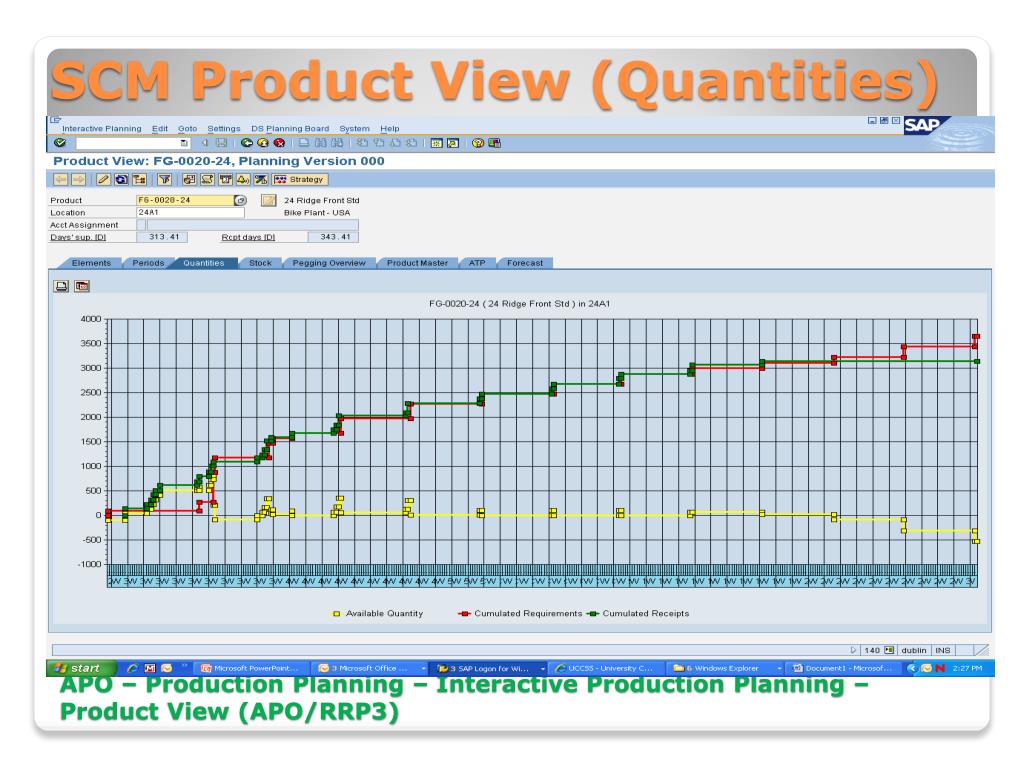The width and height of the screenshot is (1024, 768).
Task: Click the Find Next binoculars icon
Action: [337, 143]
